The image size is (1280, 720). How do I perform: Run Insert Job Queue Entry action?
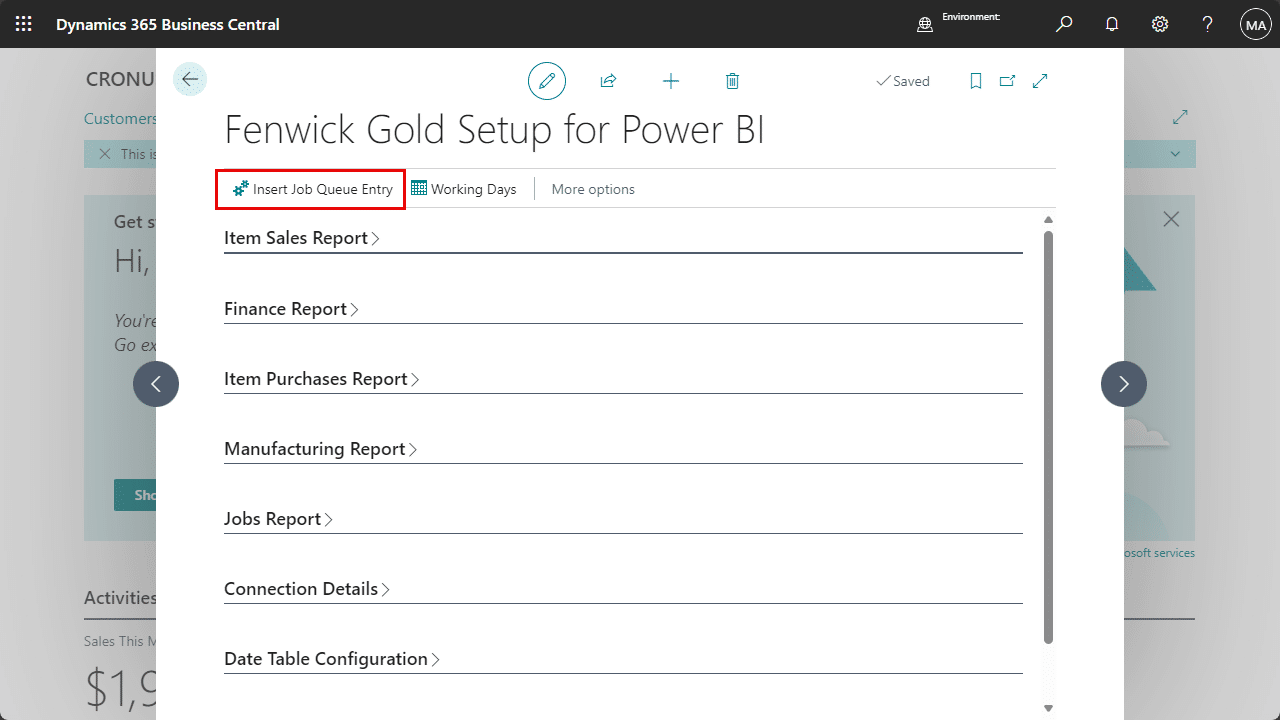[x=312, y=189]
